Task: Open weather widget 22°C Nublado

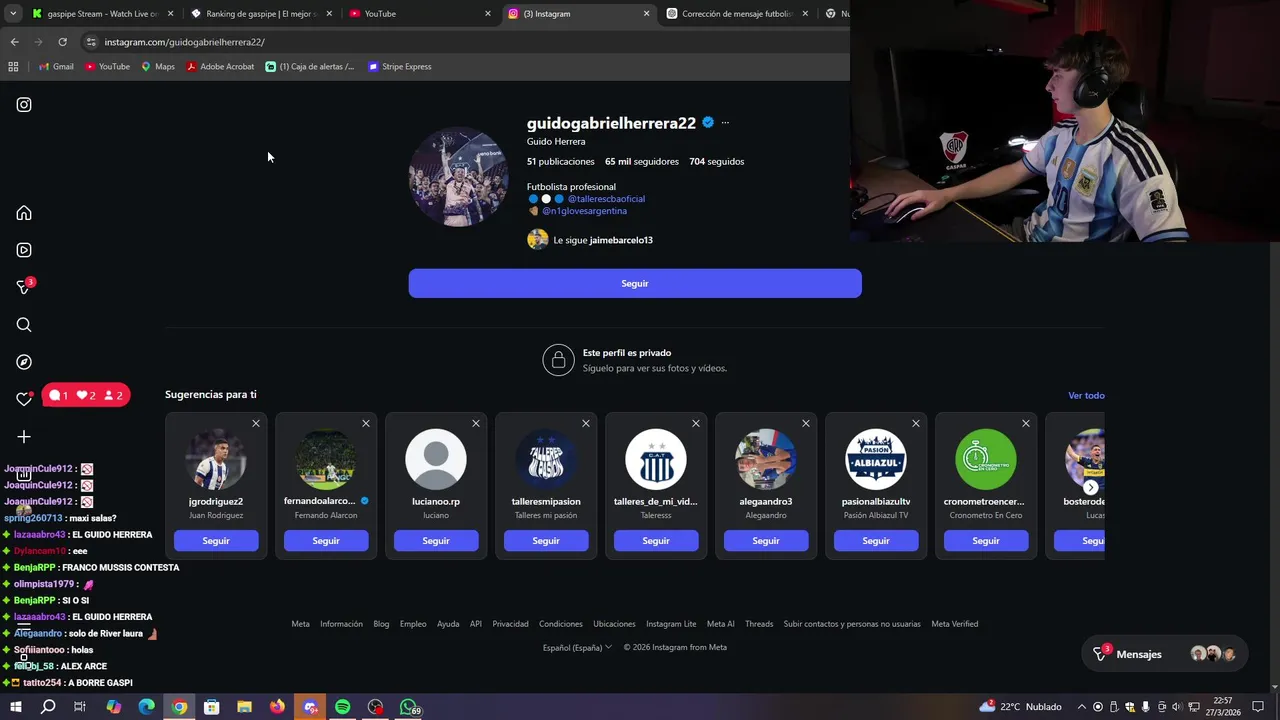Action: (x=1021, y=707)
